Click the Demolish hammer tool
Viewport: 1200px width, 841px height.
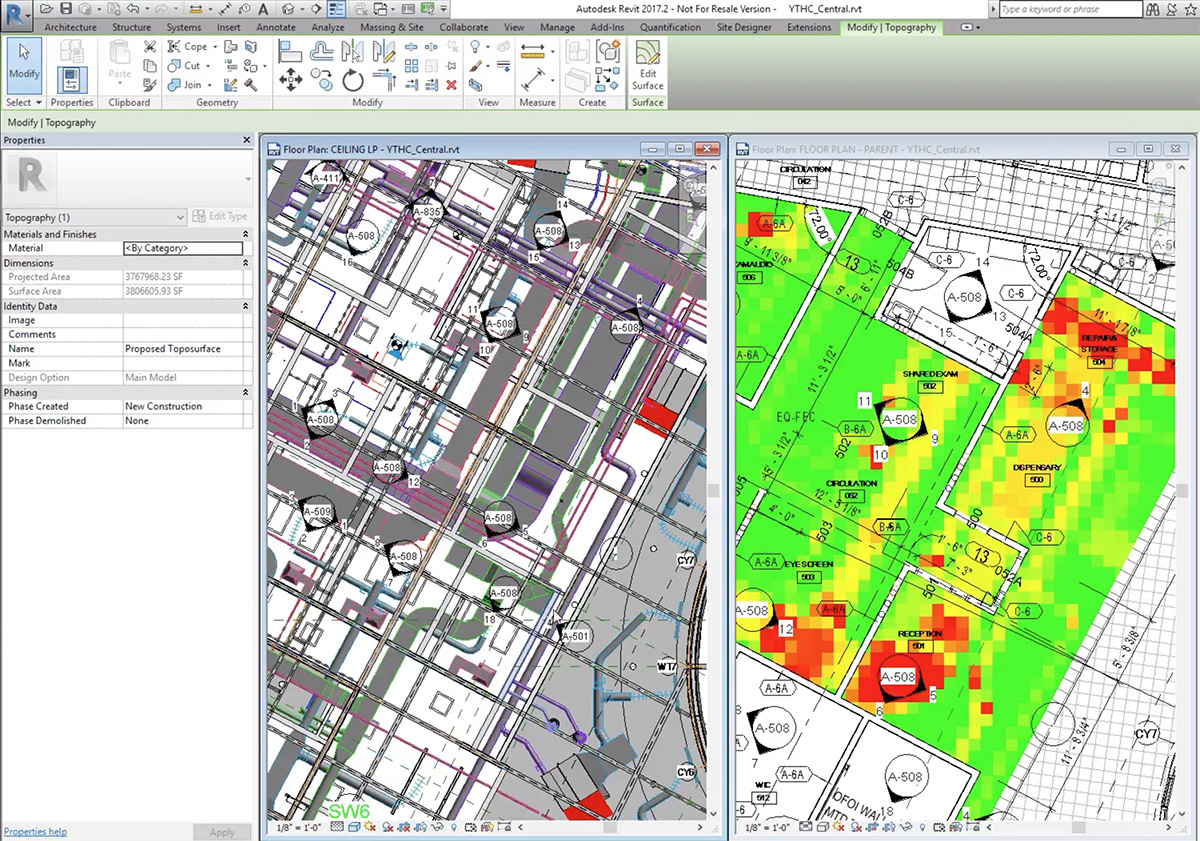pyautogui.click(x=250, y=85)
